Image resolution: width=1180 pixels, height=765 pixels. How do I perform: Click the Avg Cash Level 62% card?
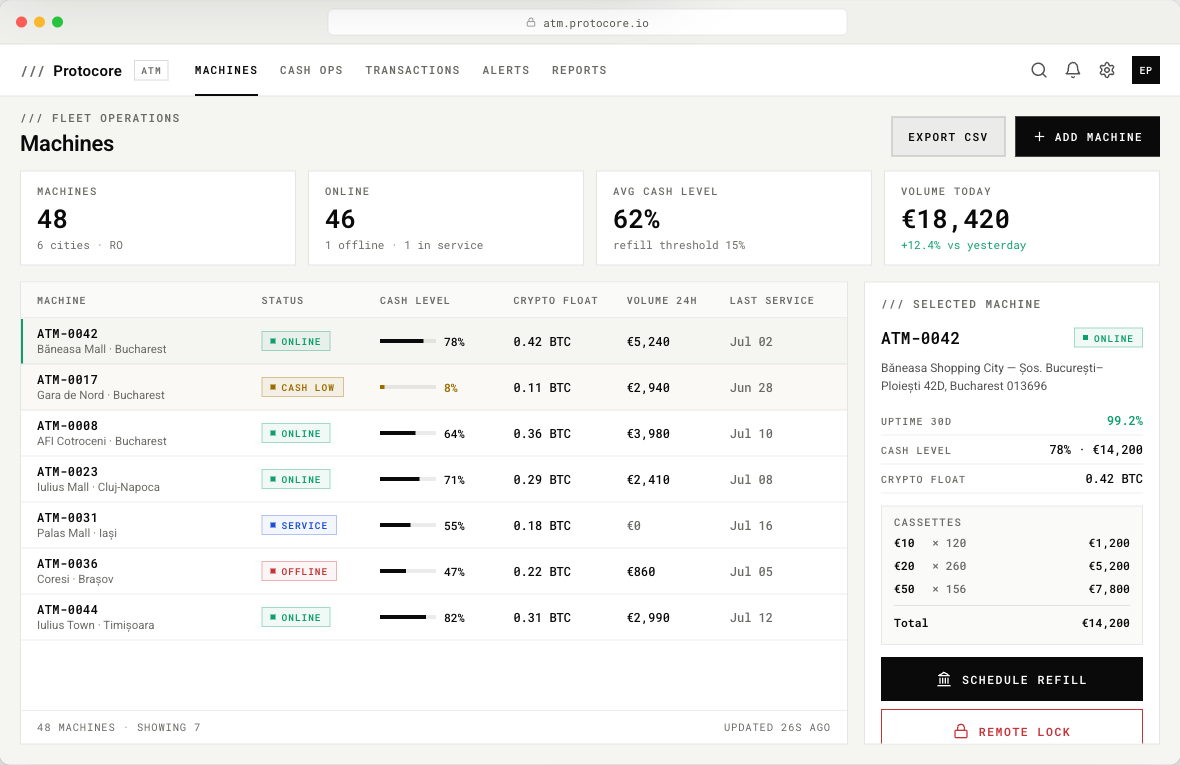734,218
